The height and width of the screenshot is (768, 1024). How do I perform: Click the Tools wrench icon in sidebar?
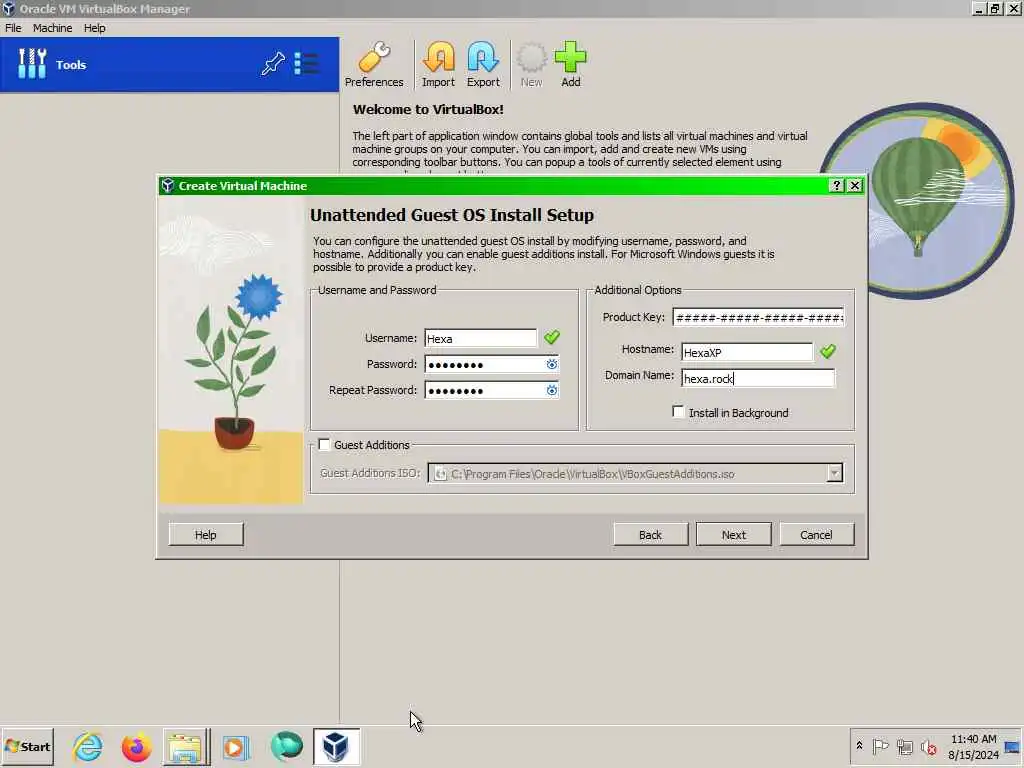[x=31, y=64]
